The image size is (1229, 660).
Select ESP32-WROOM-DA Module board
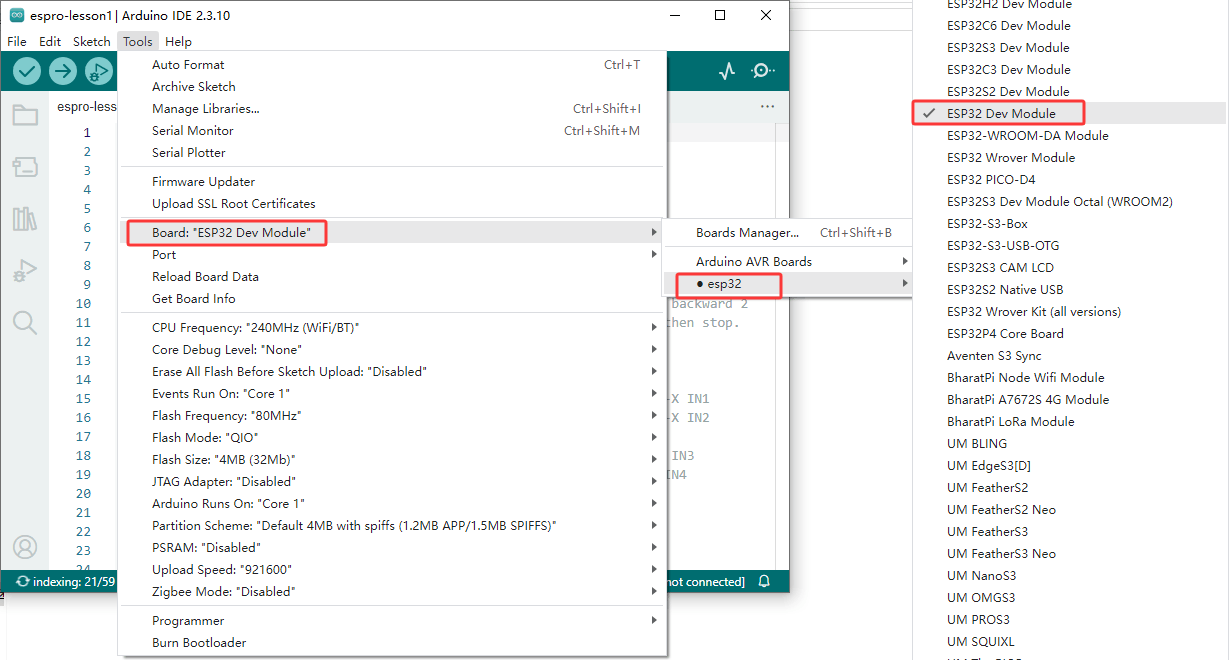point(1071,136)
